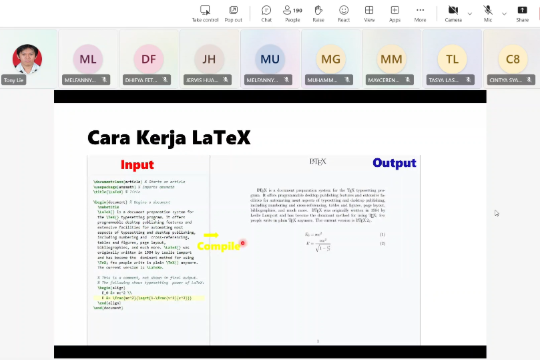This screenshot has height=360, width=540.
Task: Select the ML participant avatar tile
Action: pos(88,59)
